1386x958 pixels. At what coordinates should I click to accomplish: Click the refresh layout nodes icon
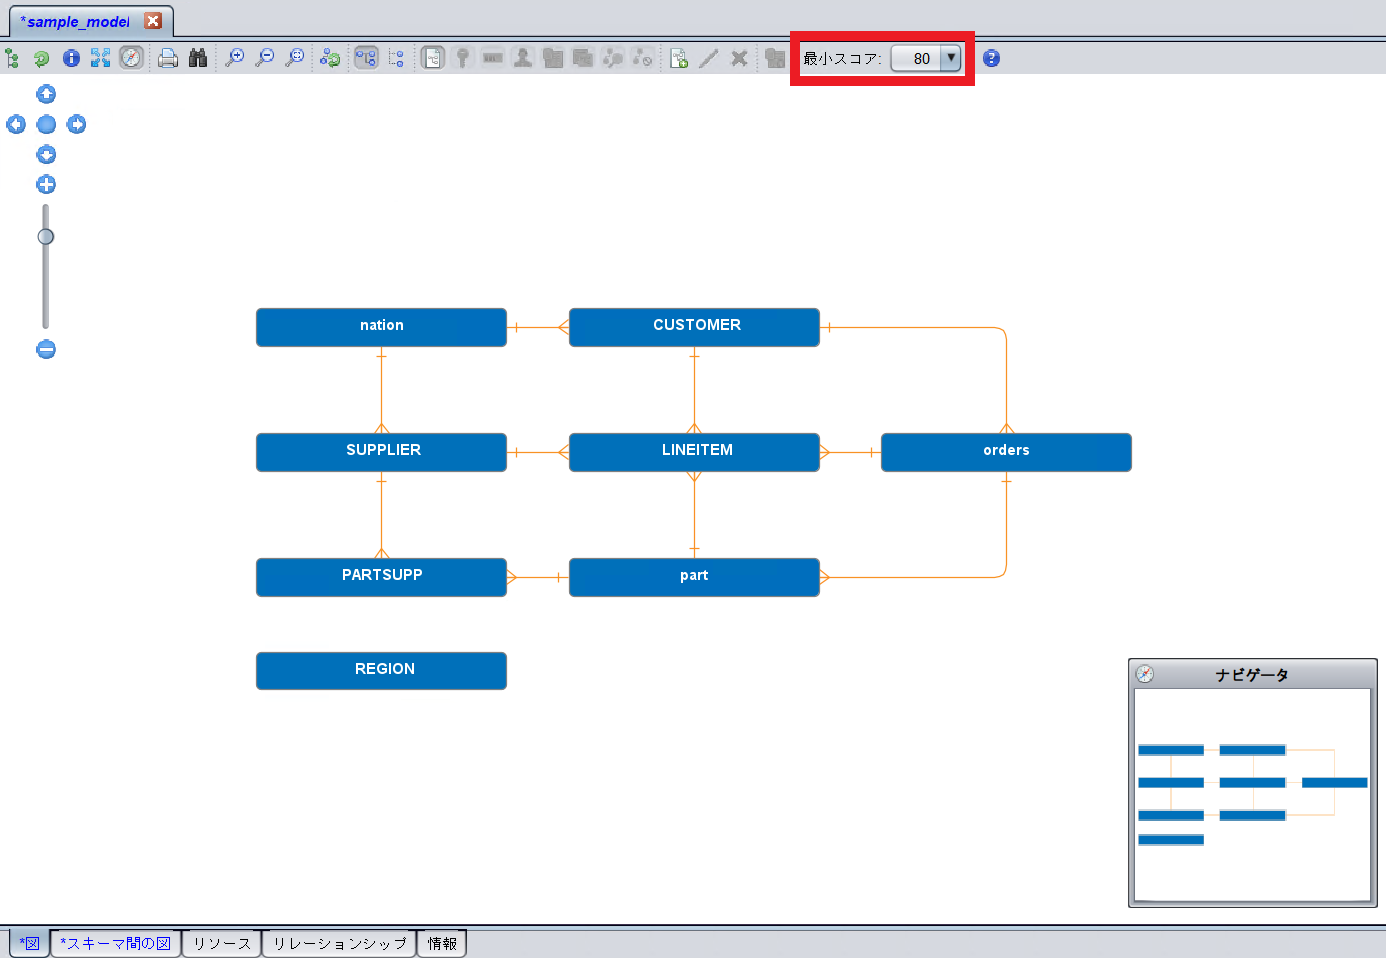click(x=330, y=58)
